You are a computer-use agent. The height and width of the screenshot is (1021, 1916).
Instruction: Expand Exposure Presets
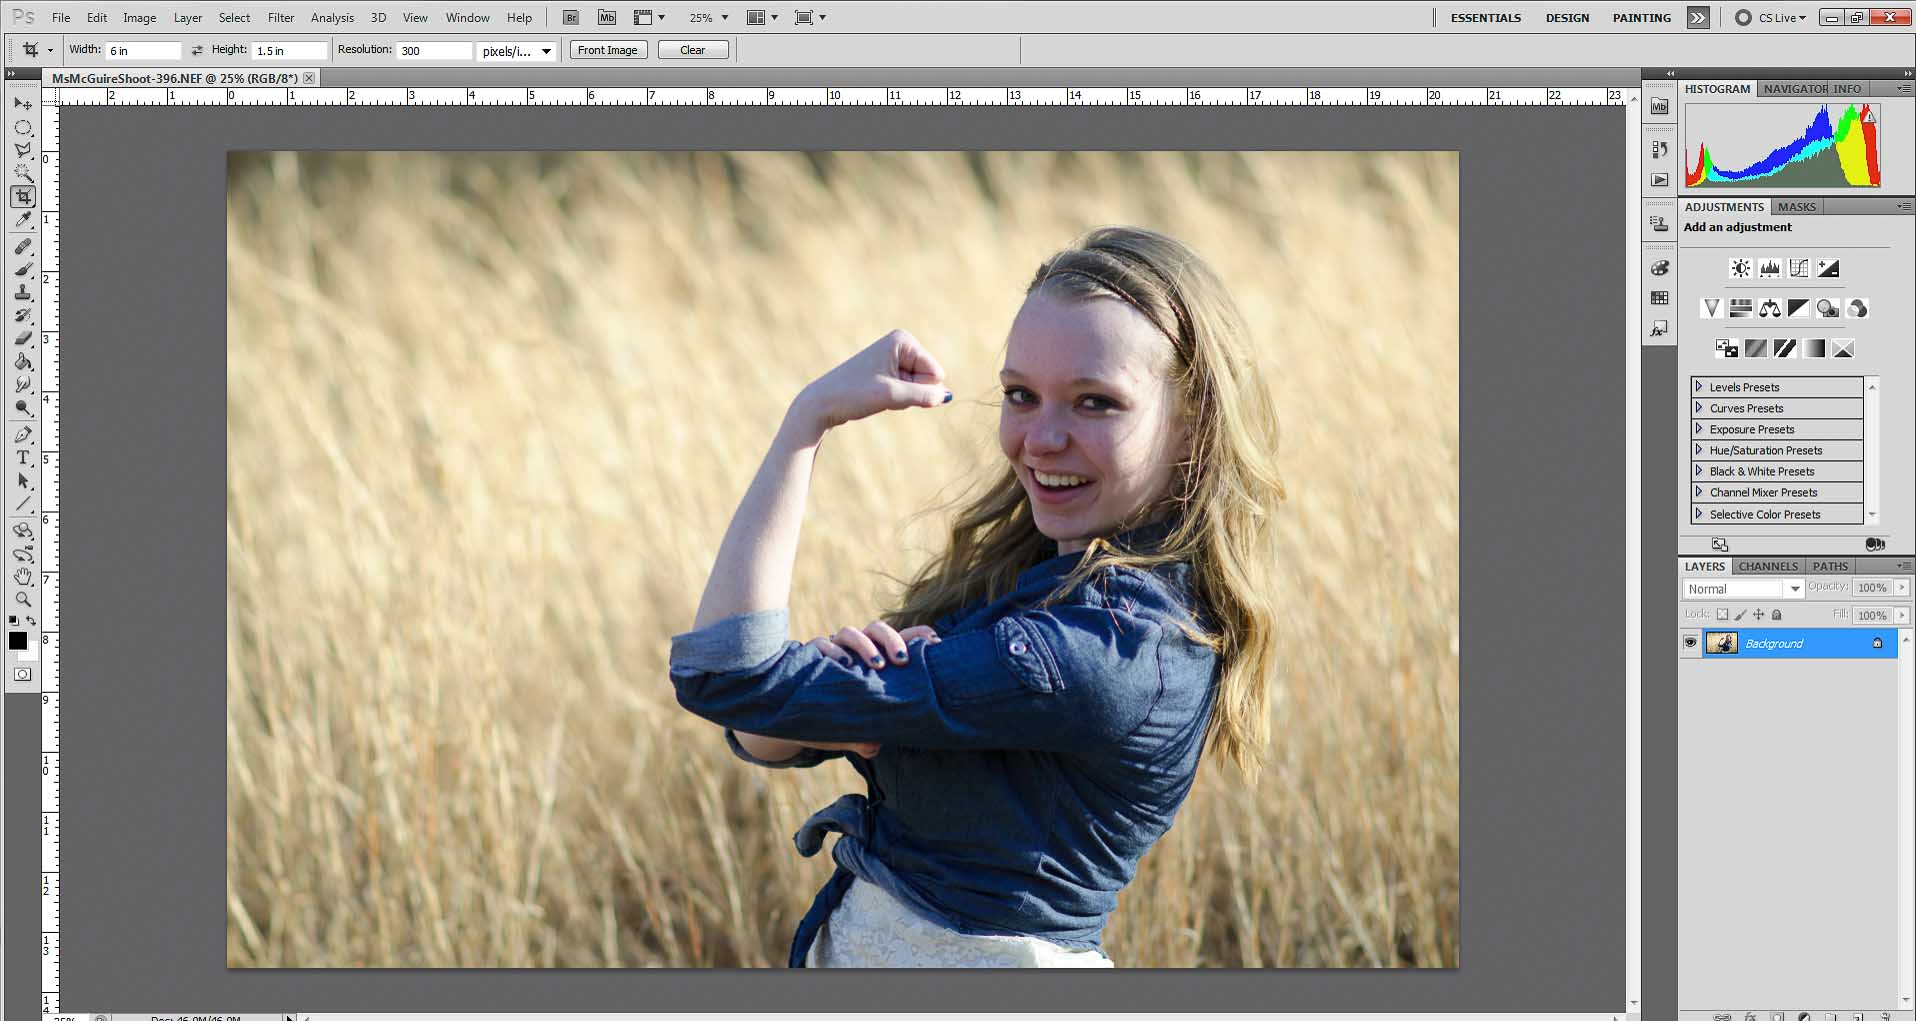point(1698,429)
